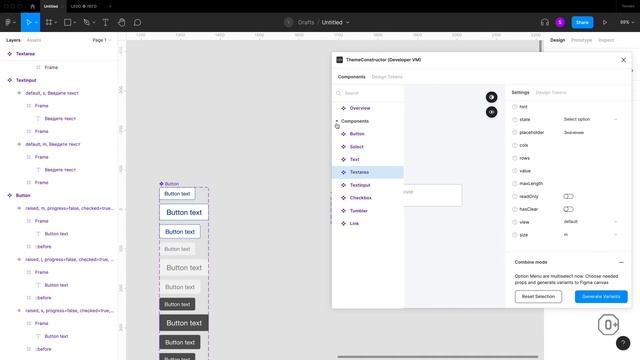
Task: Switch to the Assets tab
Action: click(x=34, y=40)
